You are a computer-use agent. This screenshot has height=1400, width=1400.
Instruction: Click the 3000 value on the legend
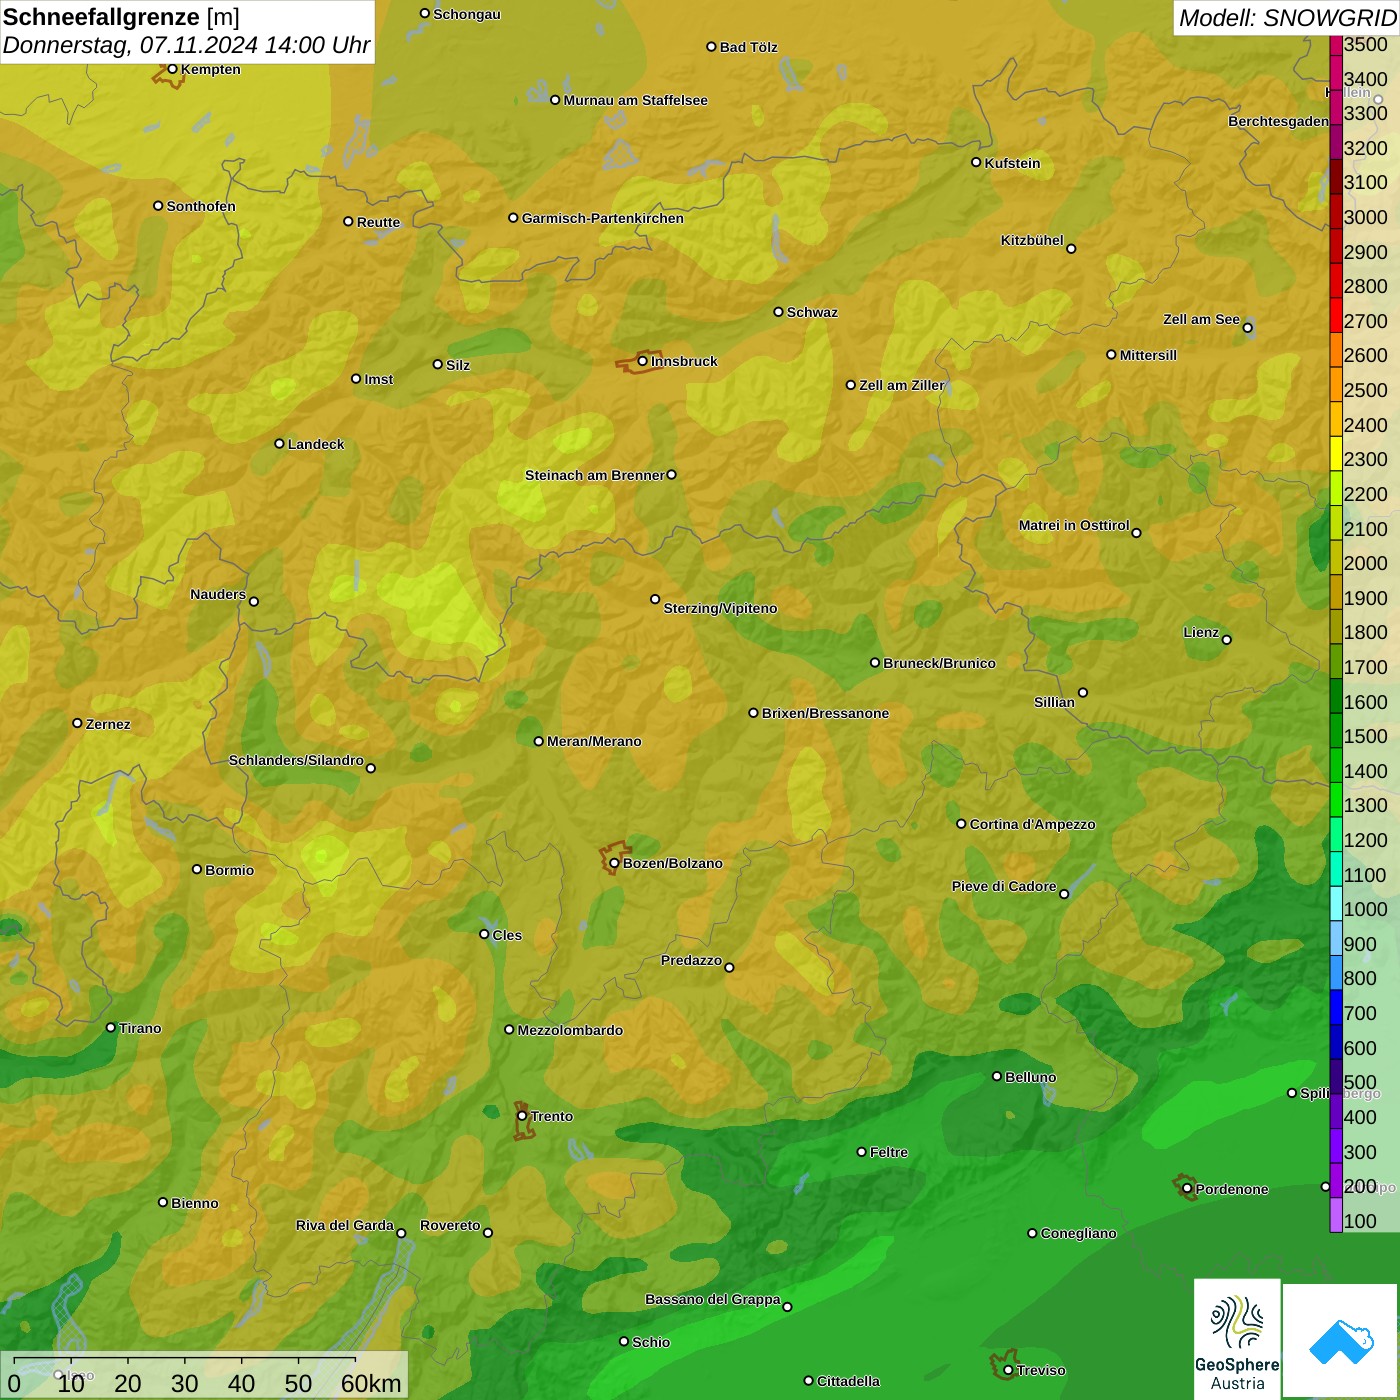pos(1365,217)
